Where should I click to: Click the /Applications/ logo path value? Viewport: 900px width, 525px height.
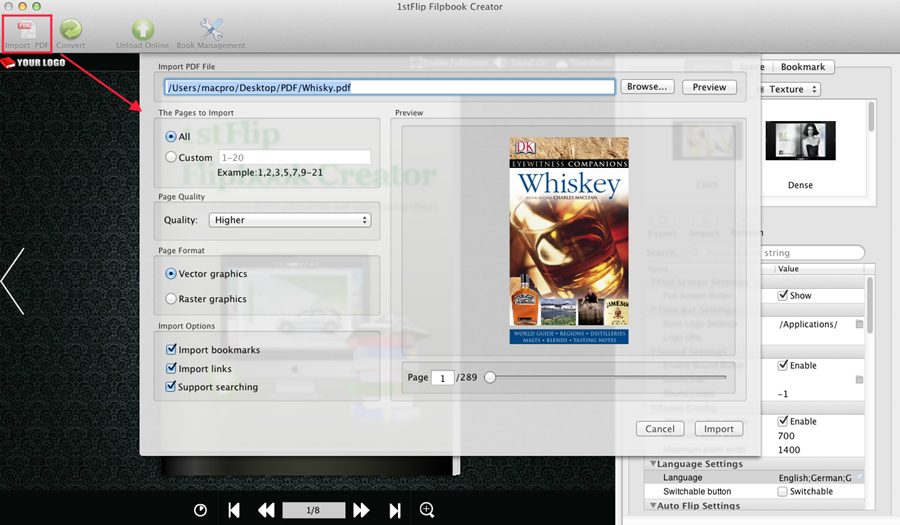click(808, 324)
